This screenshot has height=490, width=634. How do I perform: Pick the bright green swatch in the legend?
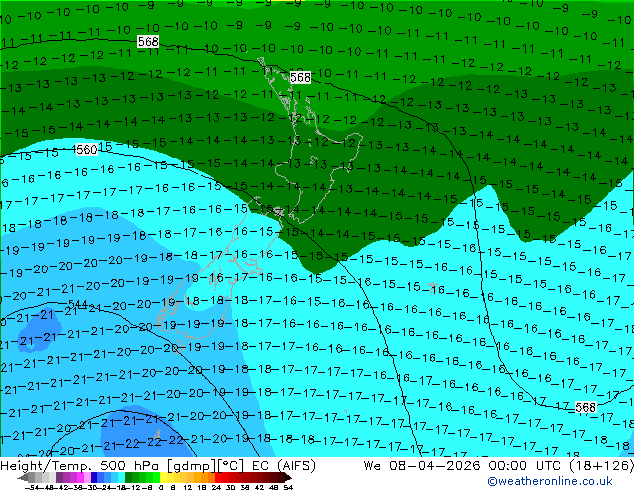(x=156, y=478)
